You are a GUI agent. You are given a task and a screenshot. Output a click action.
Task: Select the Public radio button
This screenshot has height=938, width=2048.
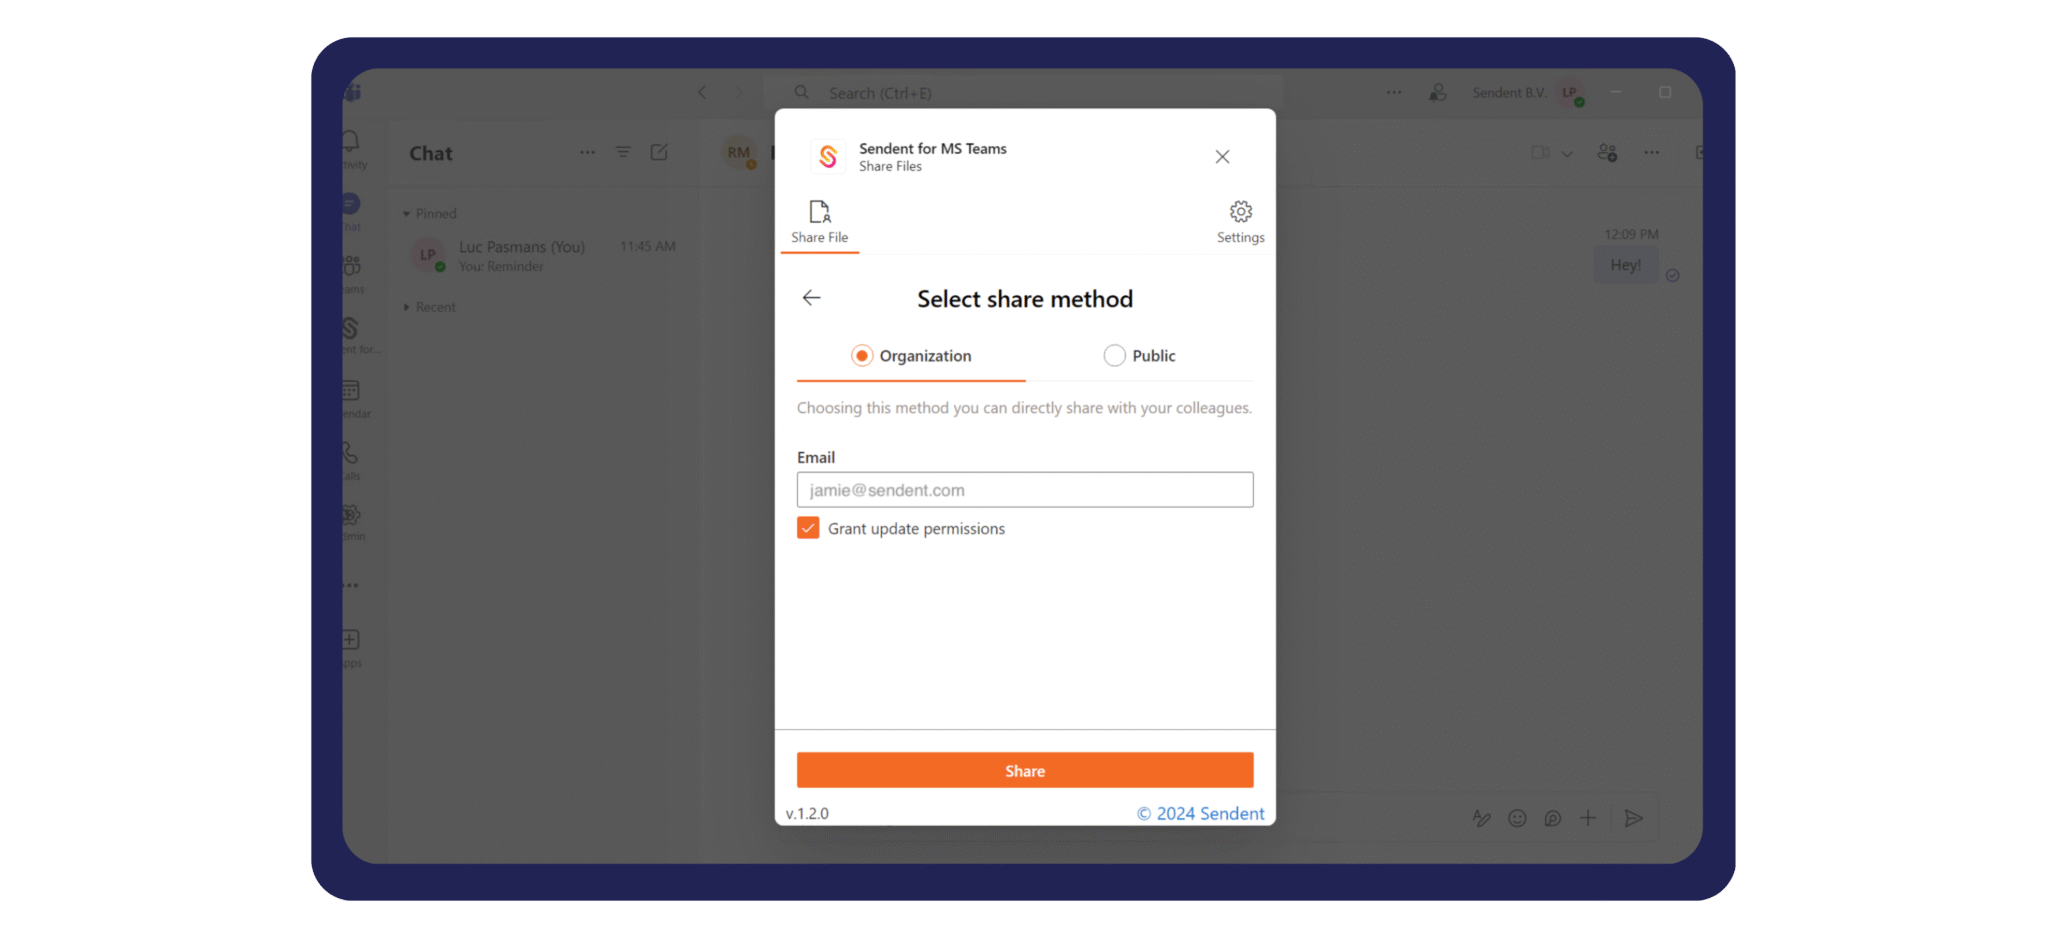coord(1114,356)
